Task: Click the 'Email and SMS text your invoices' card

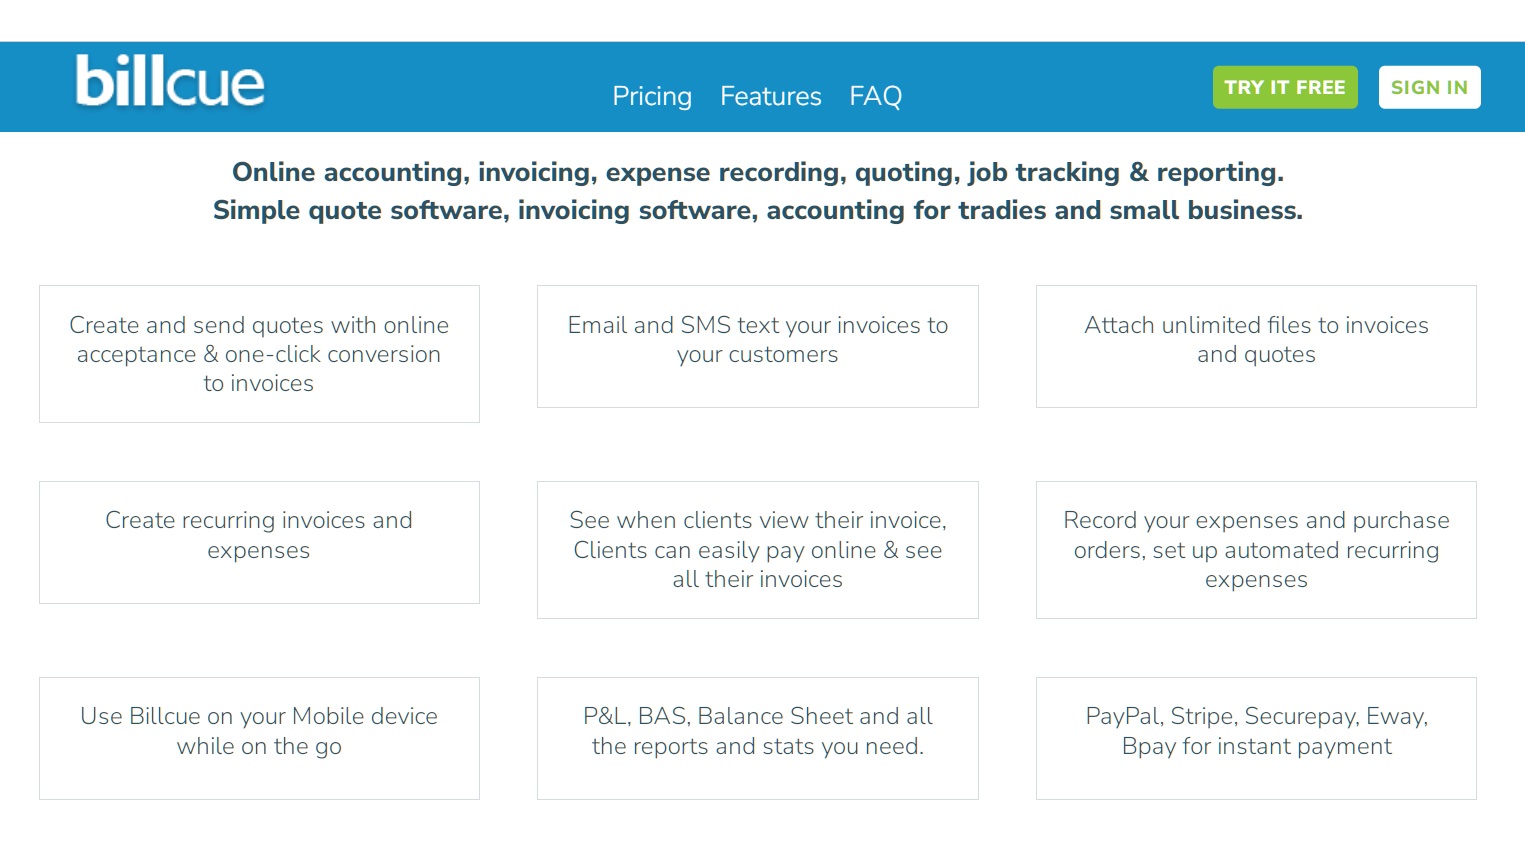Action: click(x=757, y=346)
